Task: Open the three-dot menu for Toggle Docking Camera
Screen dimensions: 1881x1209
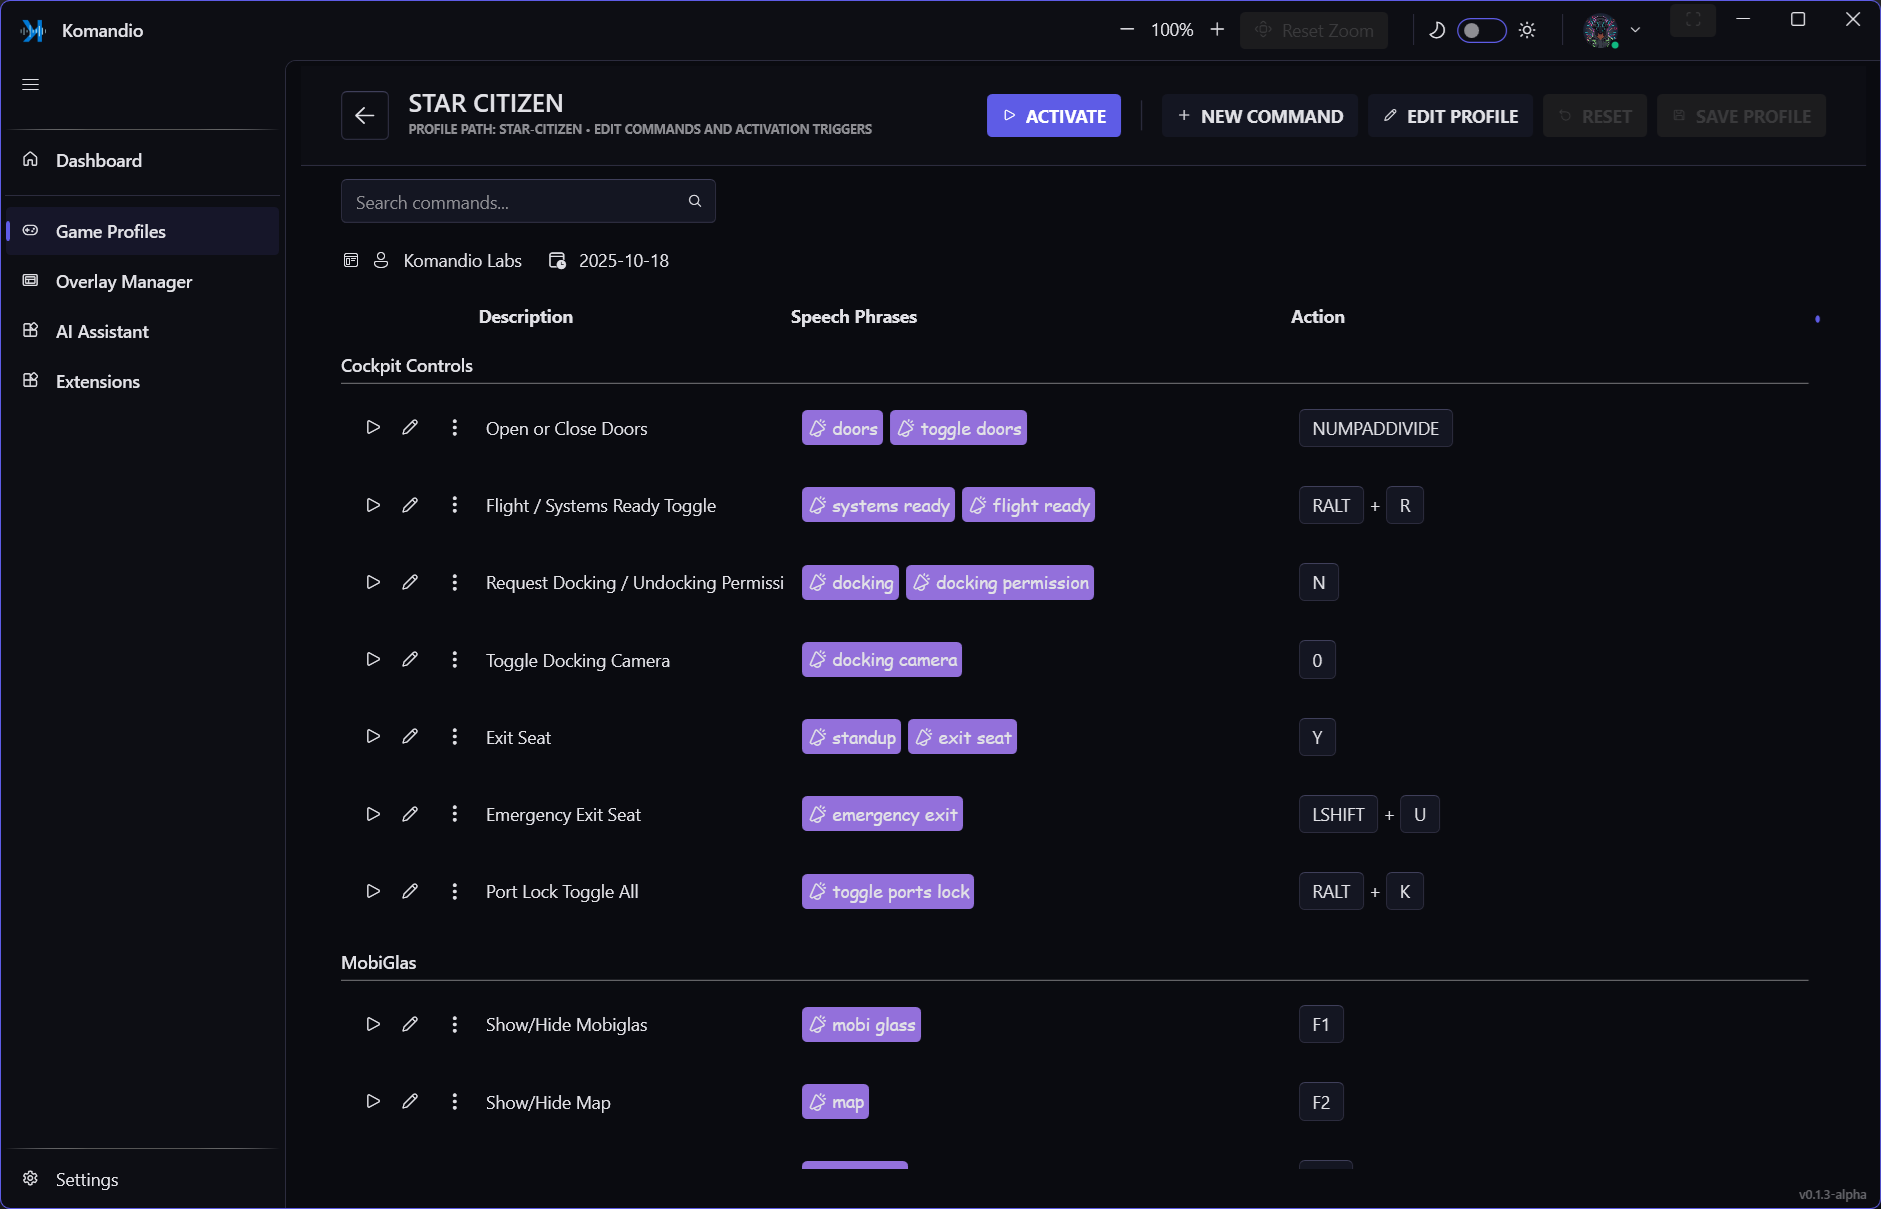Action: coord(455,660)
